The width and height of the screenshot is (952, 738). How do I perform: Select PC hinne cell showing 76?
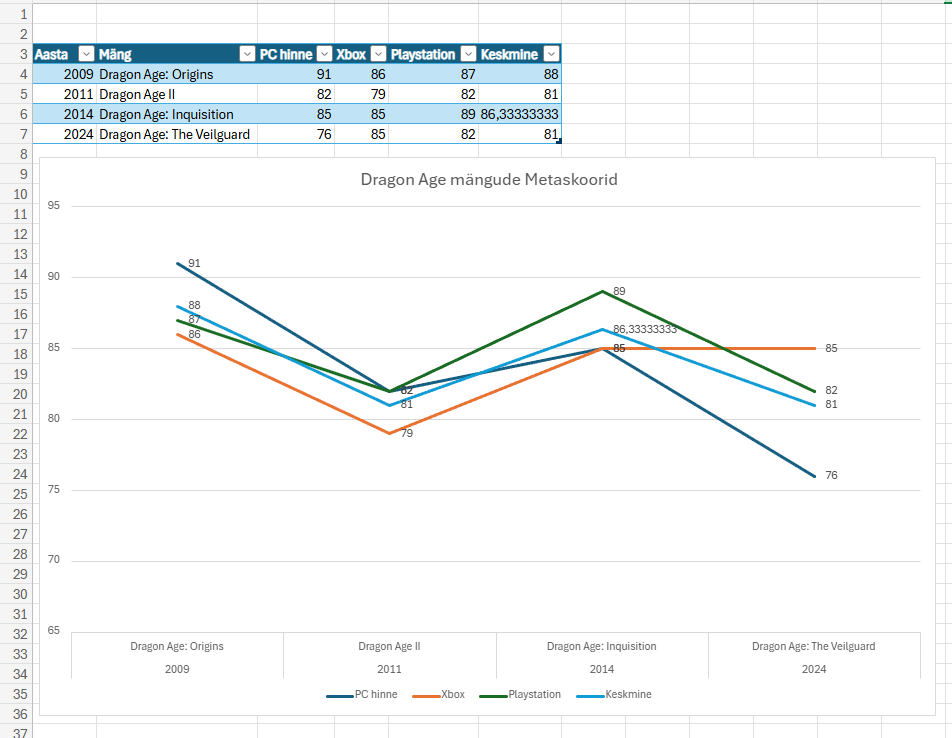point(296,134)
